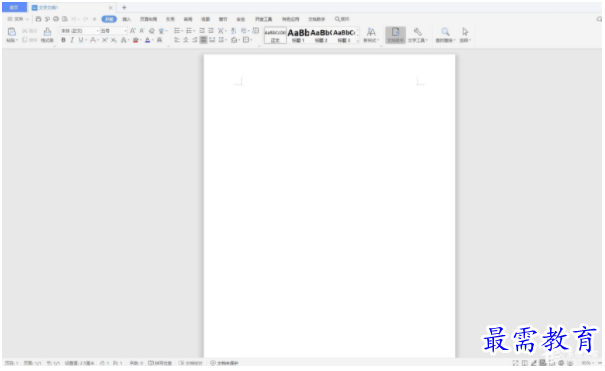
Task: Click the Format Painter brush icon
Action: point(47,32)
